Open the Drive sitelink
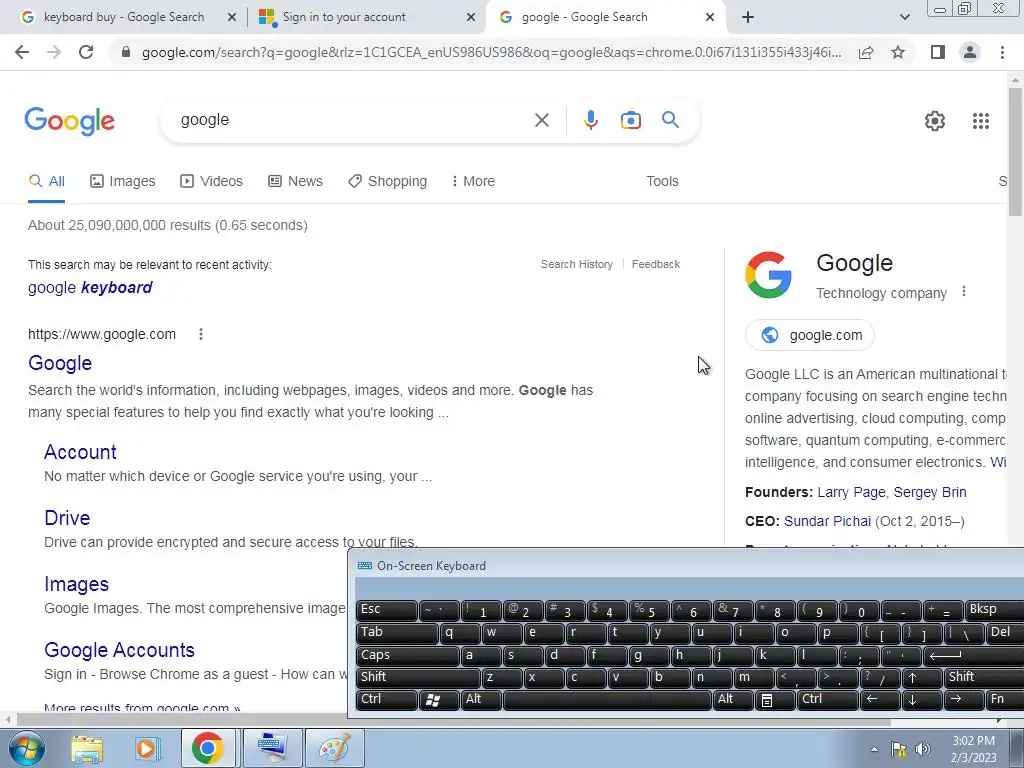The width and height of the screenshot is (1024, 768). click(67, 518)
